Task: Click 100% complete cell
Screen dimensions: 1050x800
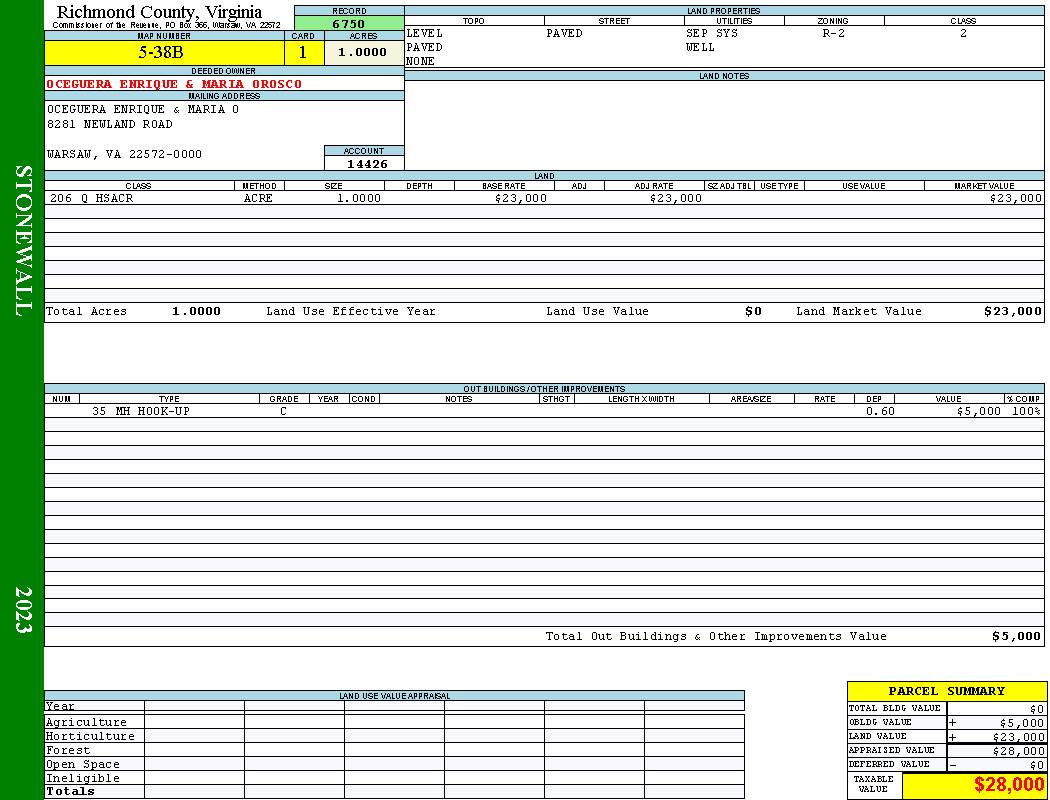Action: [x=1026, y=411]
